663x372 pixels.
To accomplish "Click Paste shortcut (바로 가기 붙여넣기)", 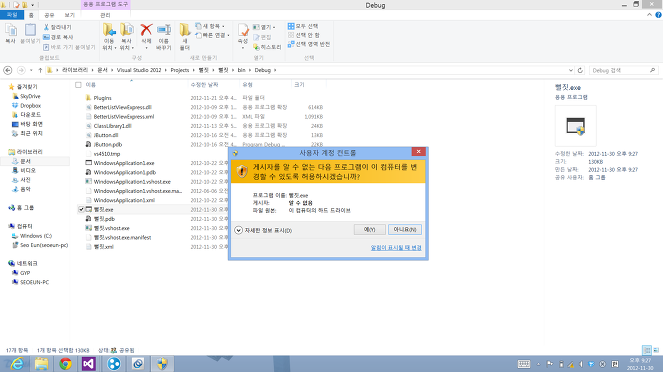I will click(69, 47).
